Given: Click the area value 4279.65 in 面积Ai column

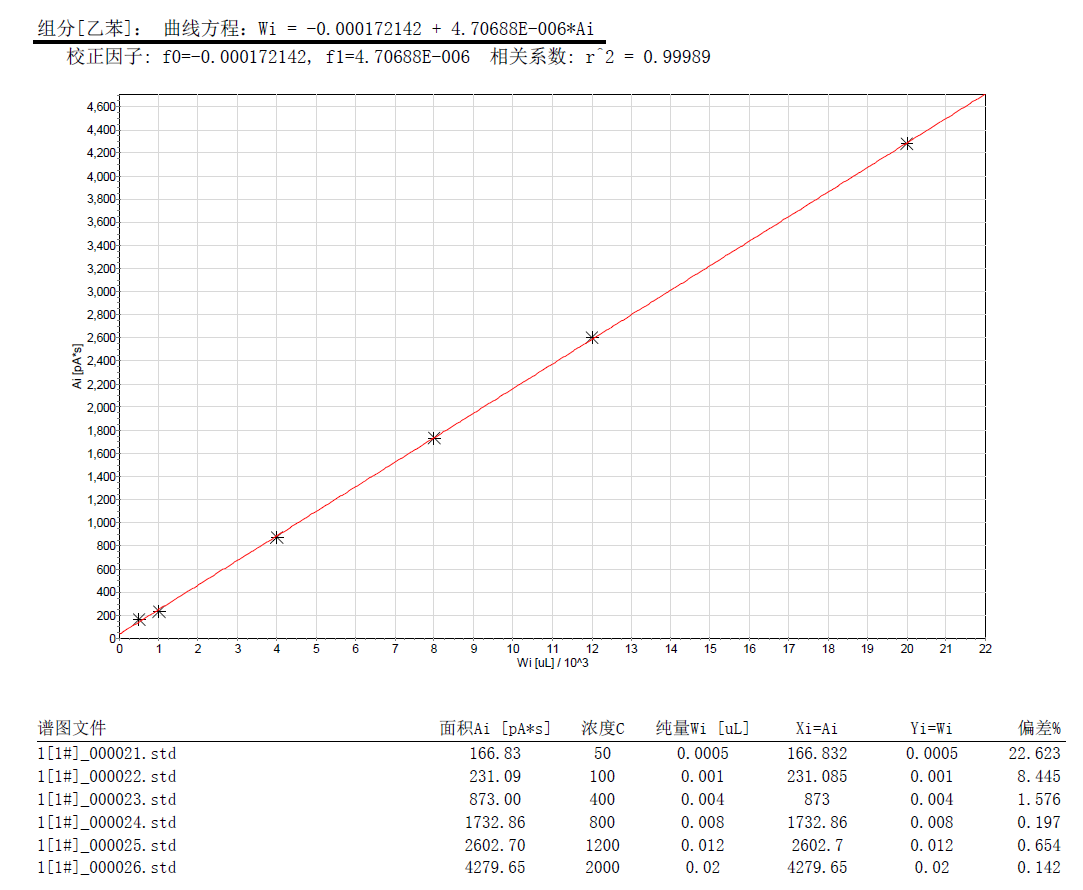Looking at the screenshot, I should (x=497, y=867).
